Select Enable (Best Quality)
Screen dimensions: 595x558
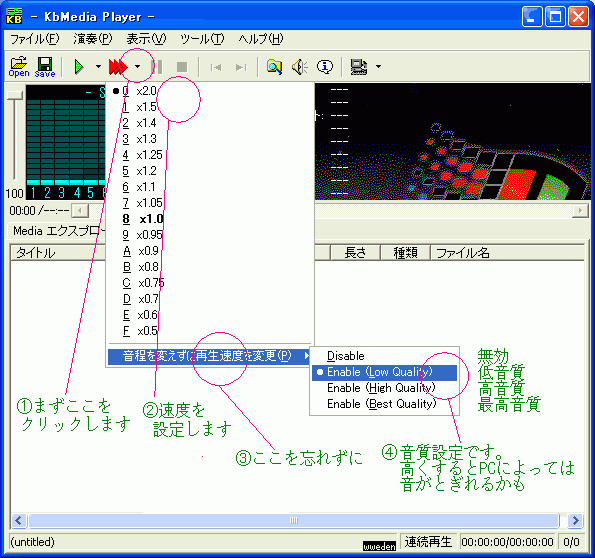coord(384,404)
